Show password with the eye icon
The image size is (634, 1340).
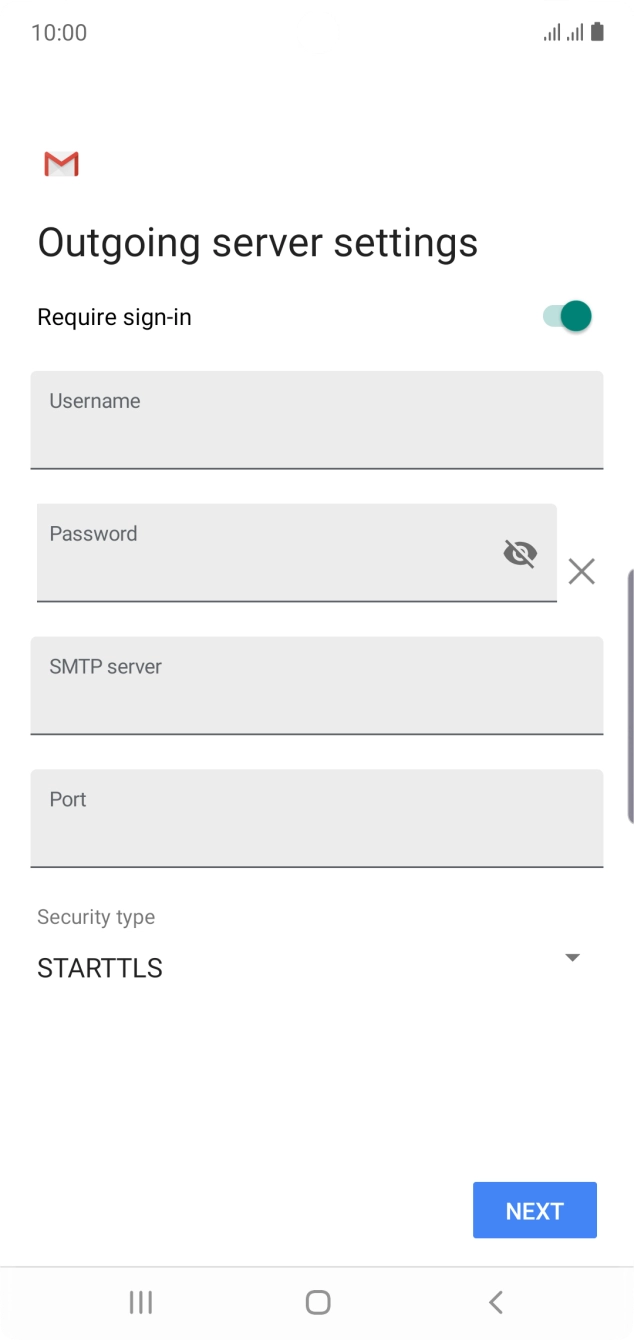click(520, 553)
